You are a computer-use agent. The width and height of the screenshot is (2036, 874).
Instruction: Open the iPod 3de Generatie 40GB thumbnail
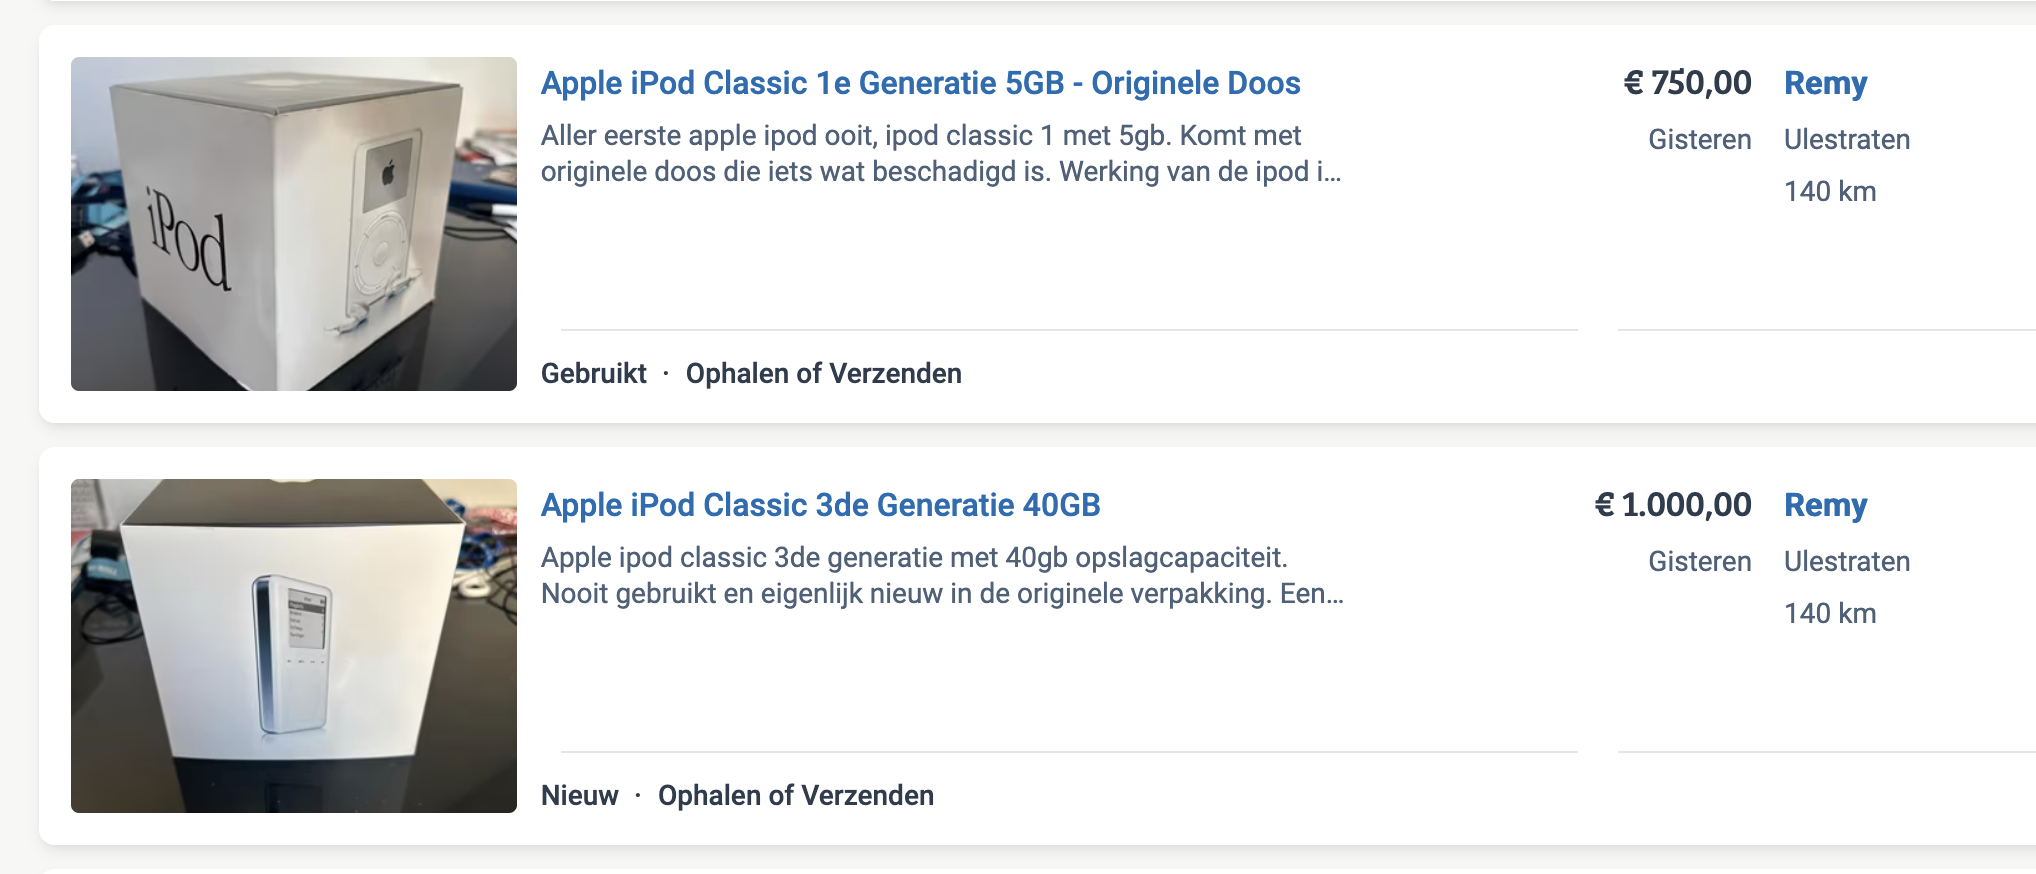[x=294, y=646]
